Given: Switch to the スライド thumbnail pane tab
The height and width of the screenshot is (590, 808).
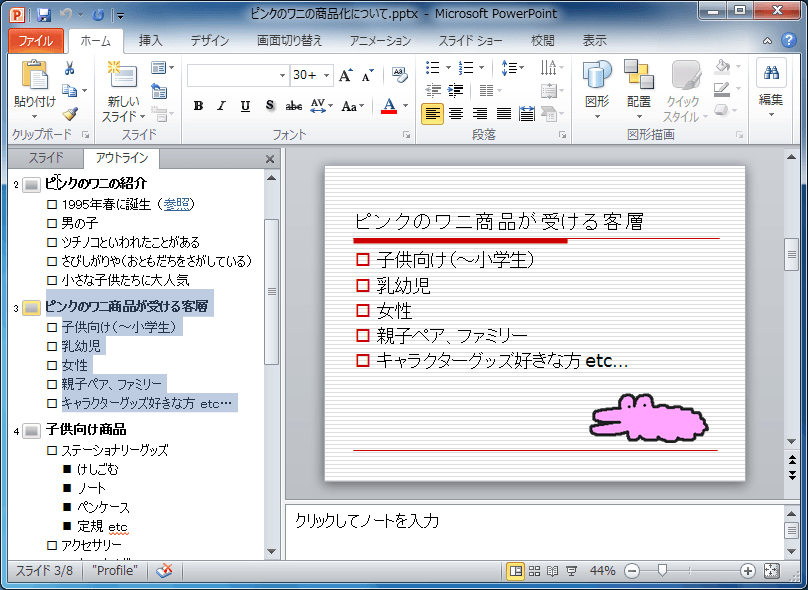Looking at the screenshot, I should [x=46, y=158].
